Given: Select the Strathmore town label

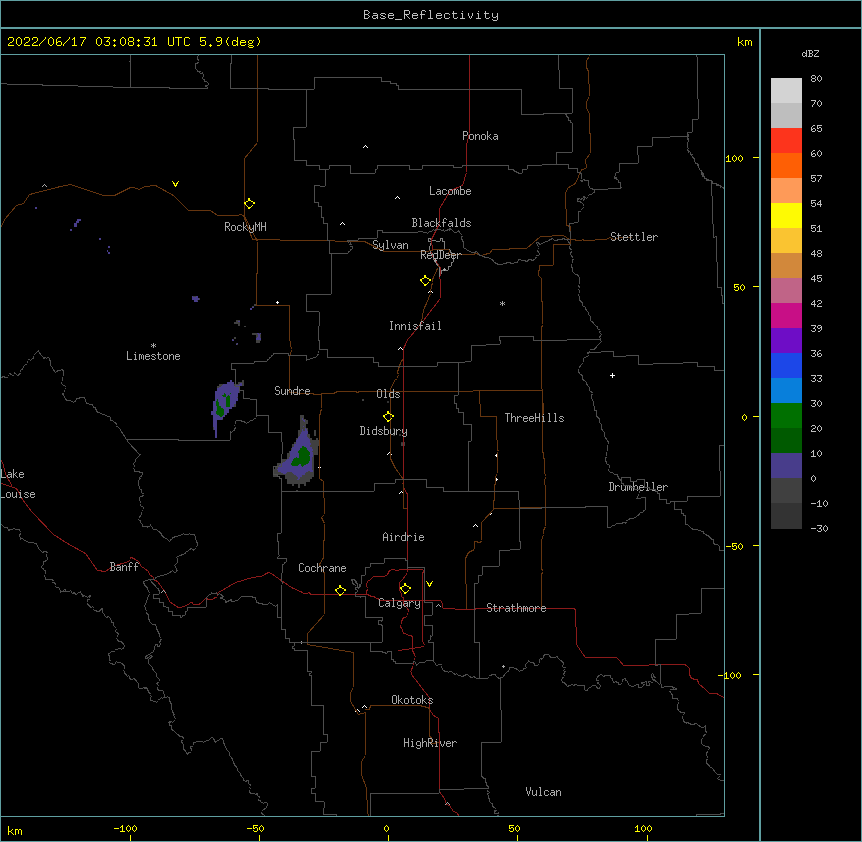Looking at the screenshot, I should coord(516,608).
